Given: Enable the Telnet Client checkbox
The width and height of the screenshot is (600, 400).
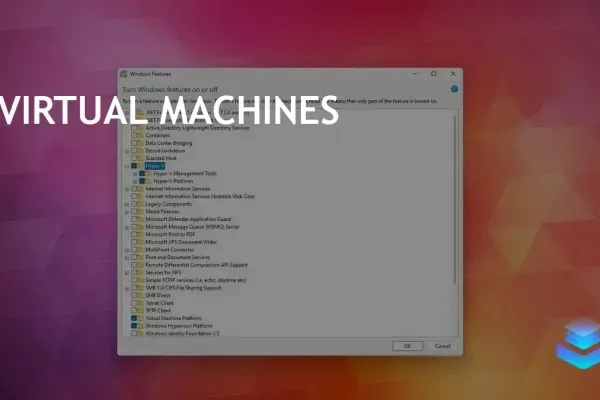Looking at the screenshot, I should [134, 303].
